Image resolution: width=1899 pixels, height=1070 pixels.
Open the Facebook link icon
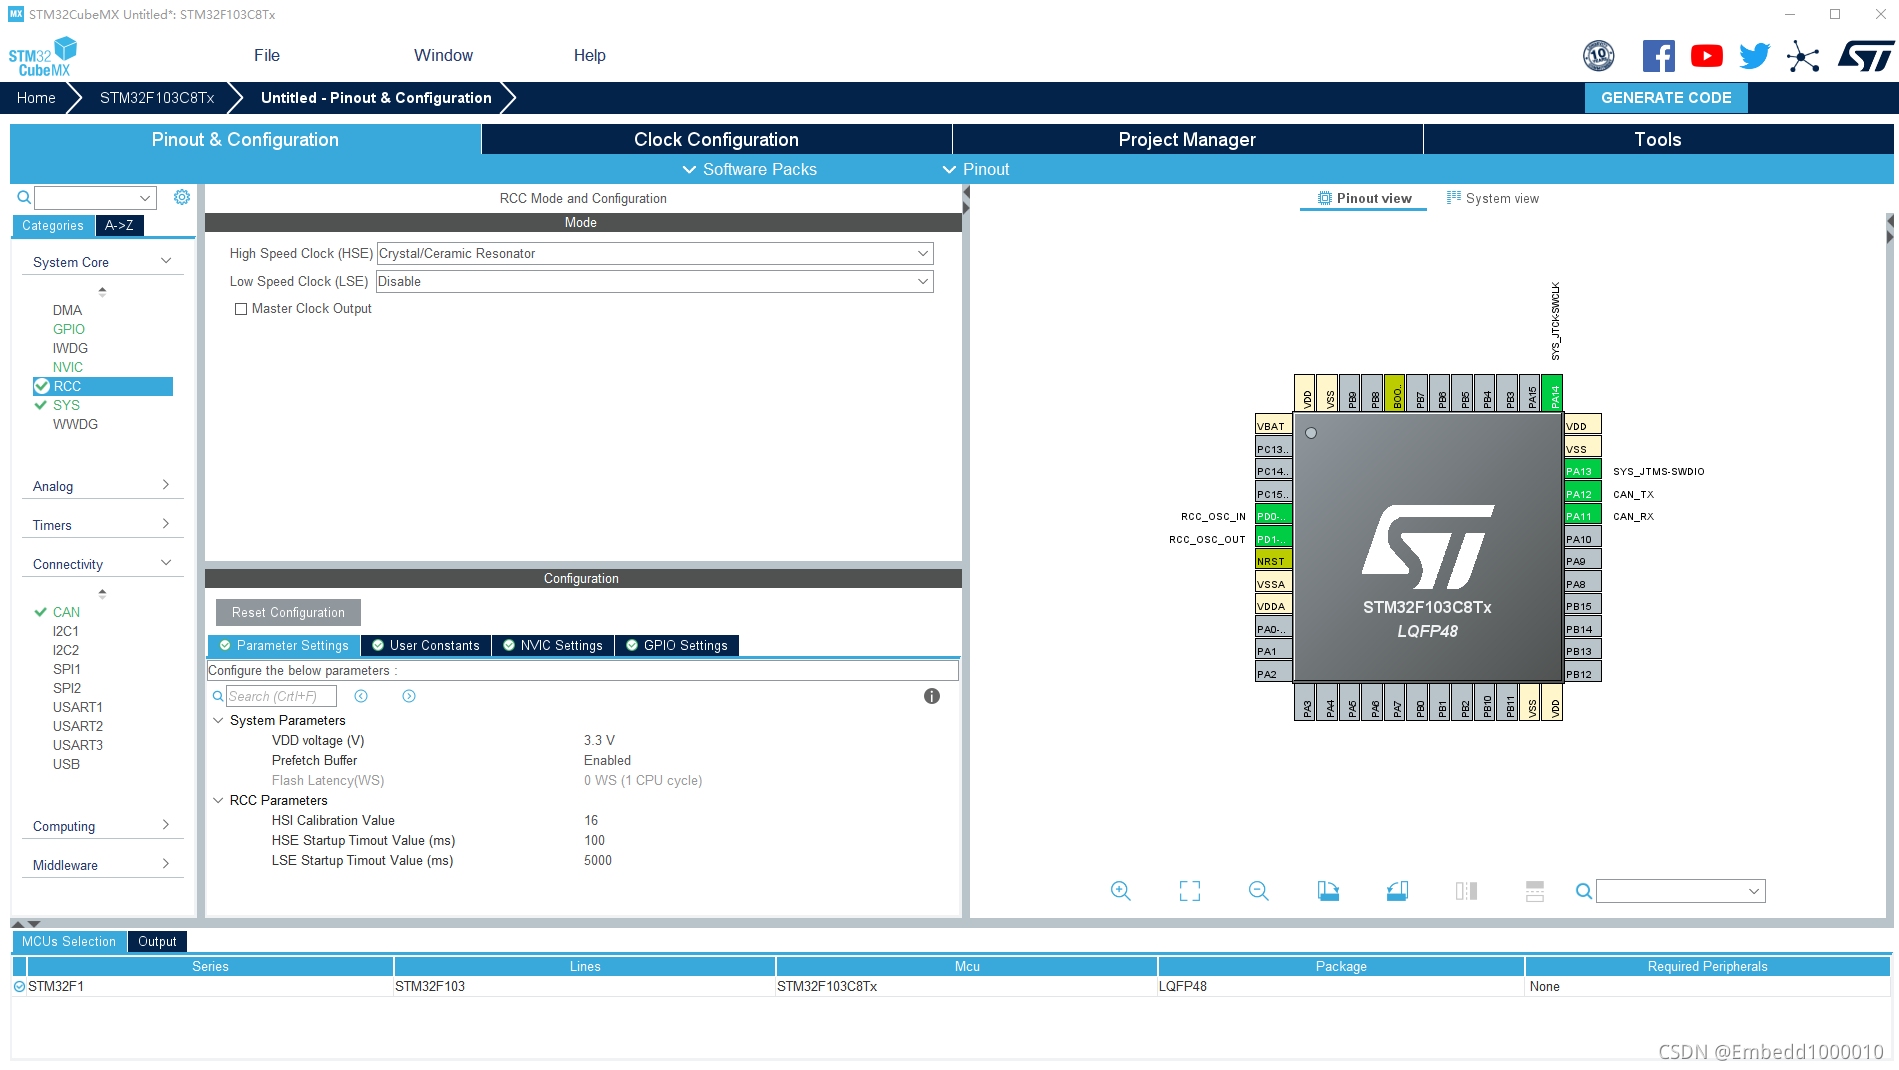1658,56
